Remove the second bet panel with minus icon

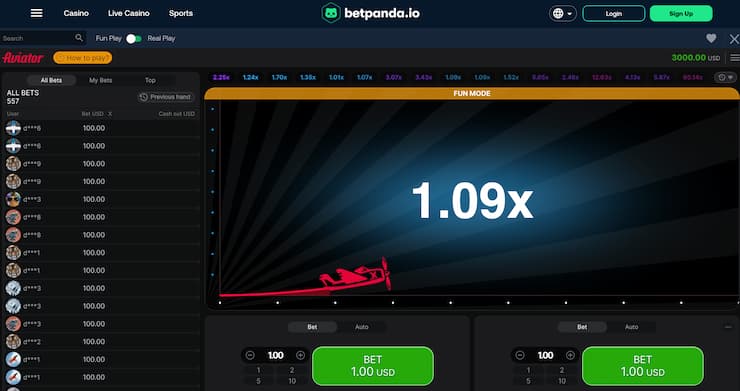click(728, 327)
